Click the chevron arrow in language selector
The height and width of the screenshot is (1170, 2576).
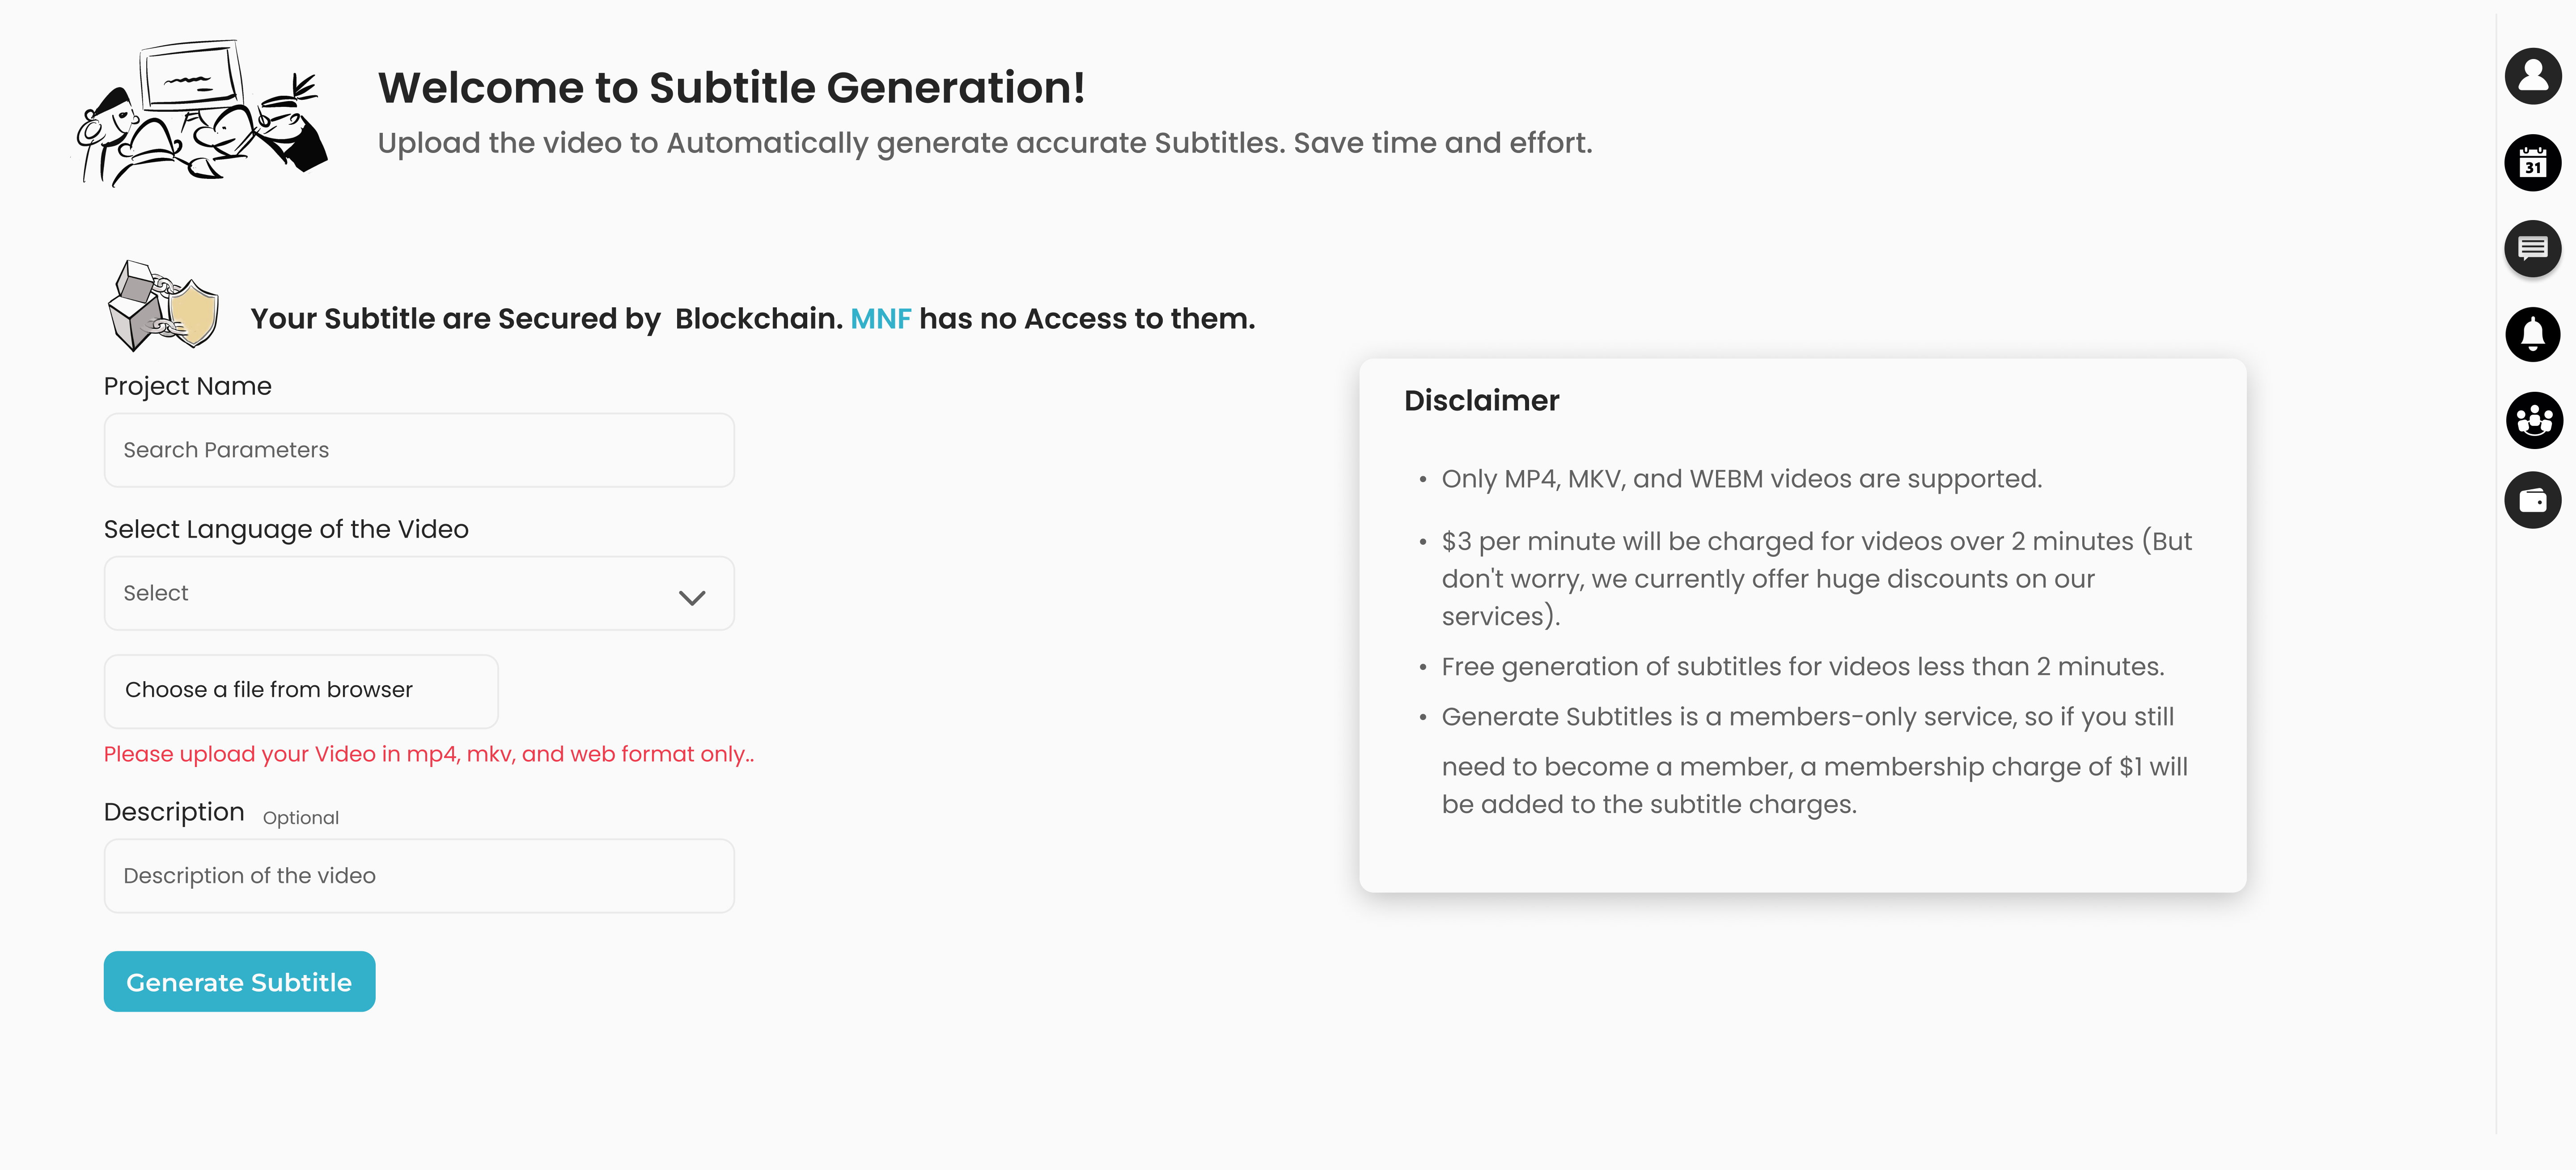tap(692, 598)
